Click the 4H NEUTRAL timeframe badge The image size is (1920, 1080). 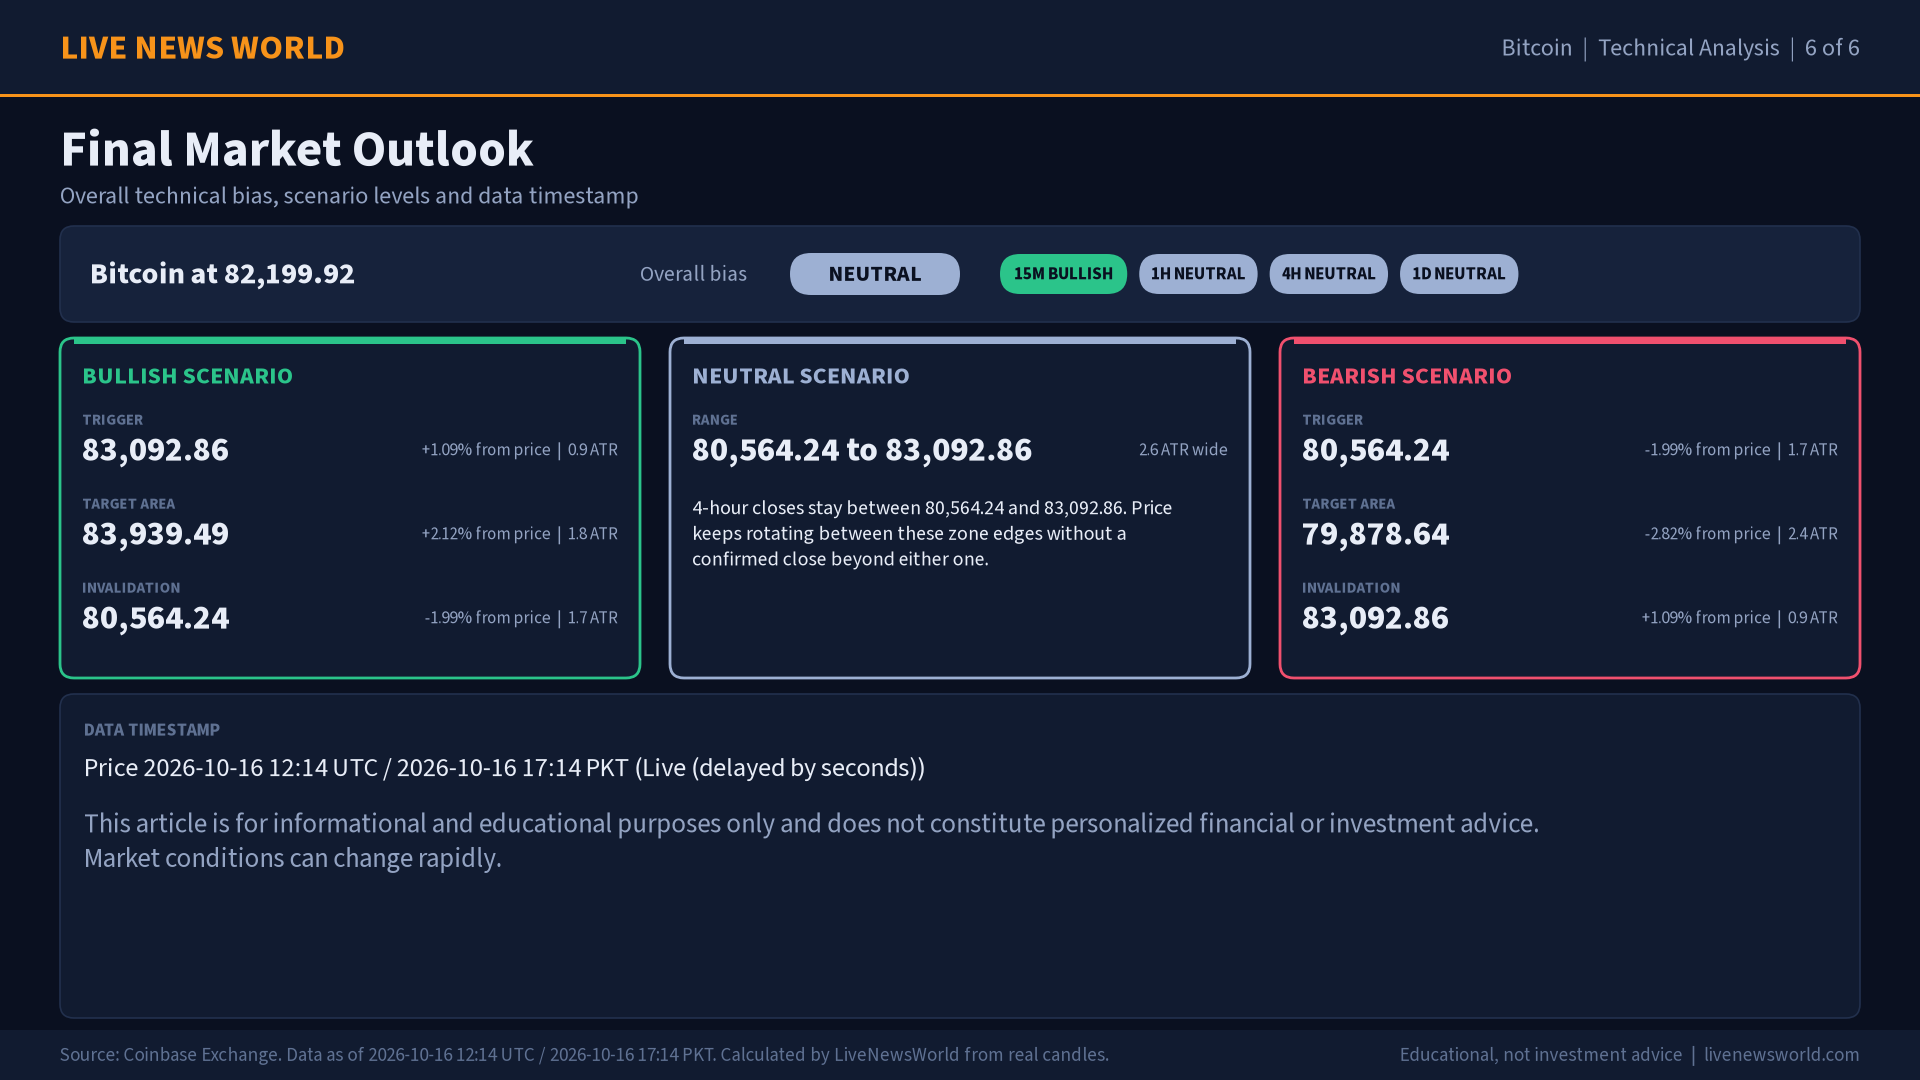[x=1328, y=274]
